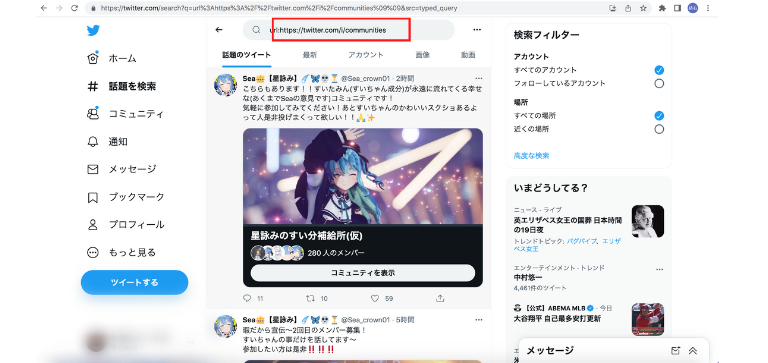This screenshot has height=363, width=768.
Task: Click the ツイートする button
Action: coord(134,282)
